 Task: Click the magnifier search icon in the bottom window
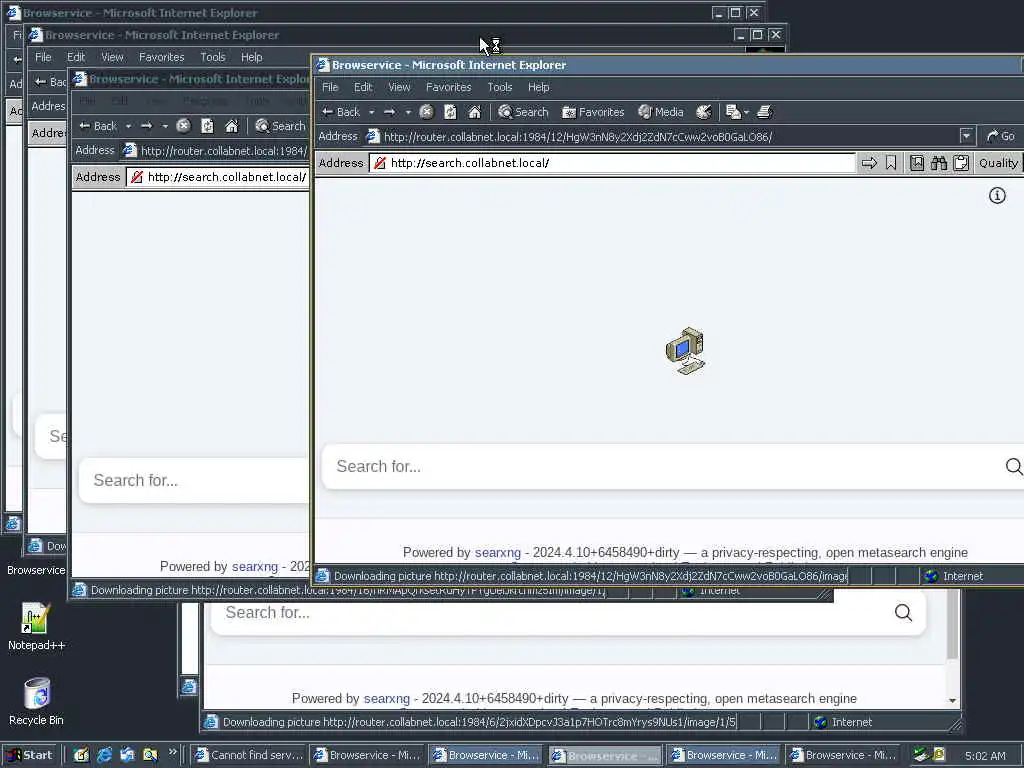[x=903, y=613]
